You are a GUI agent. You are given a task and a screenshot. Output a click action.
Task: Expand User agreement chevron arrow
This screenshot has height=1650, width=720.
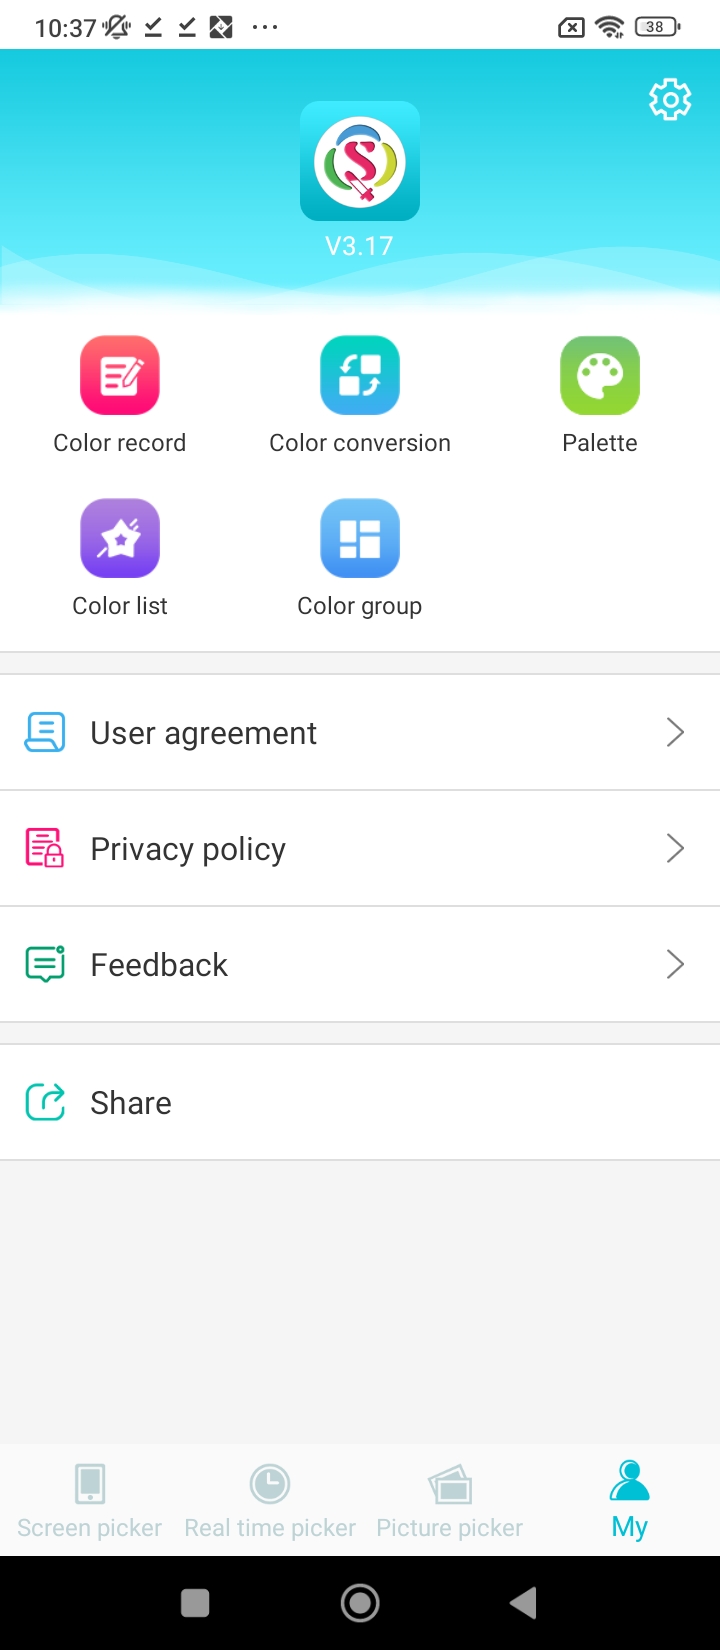coord(675,732)
